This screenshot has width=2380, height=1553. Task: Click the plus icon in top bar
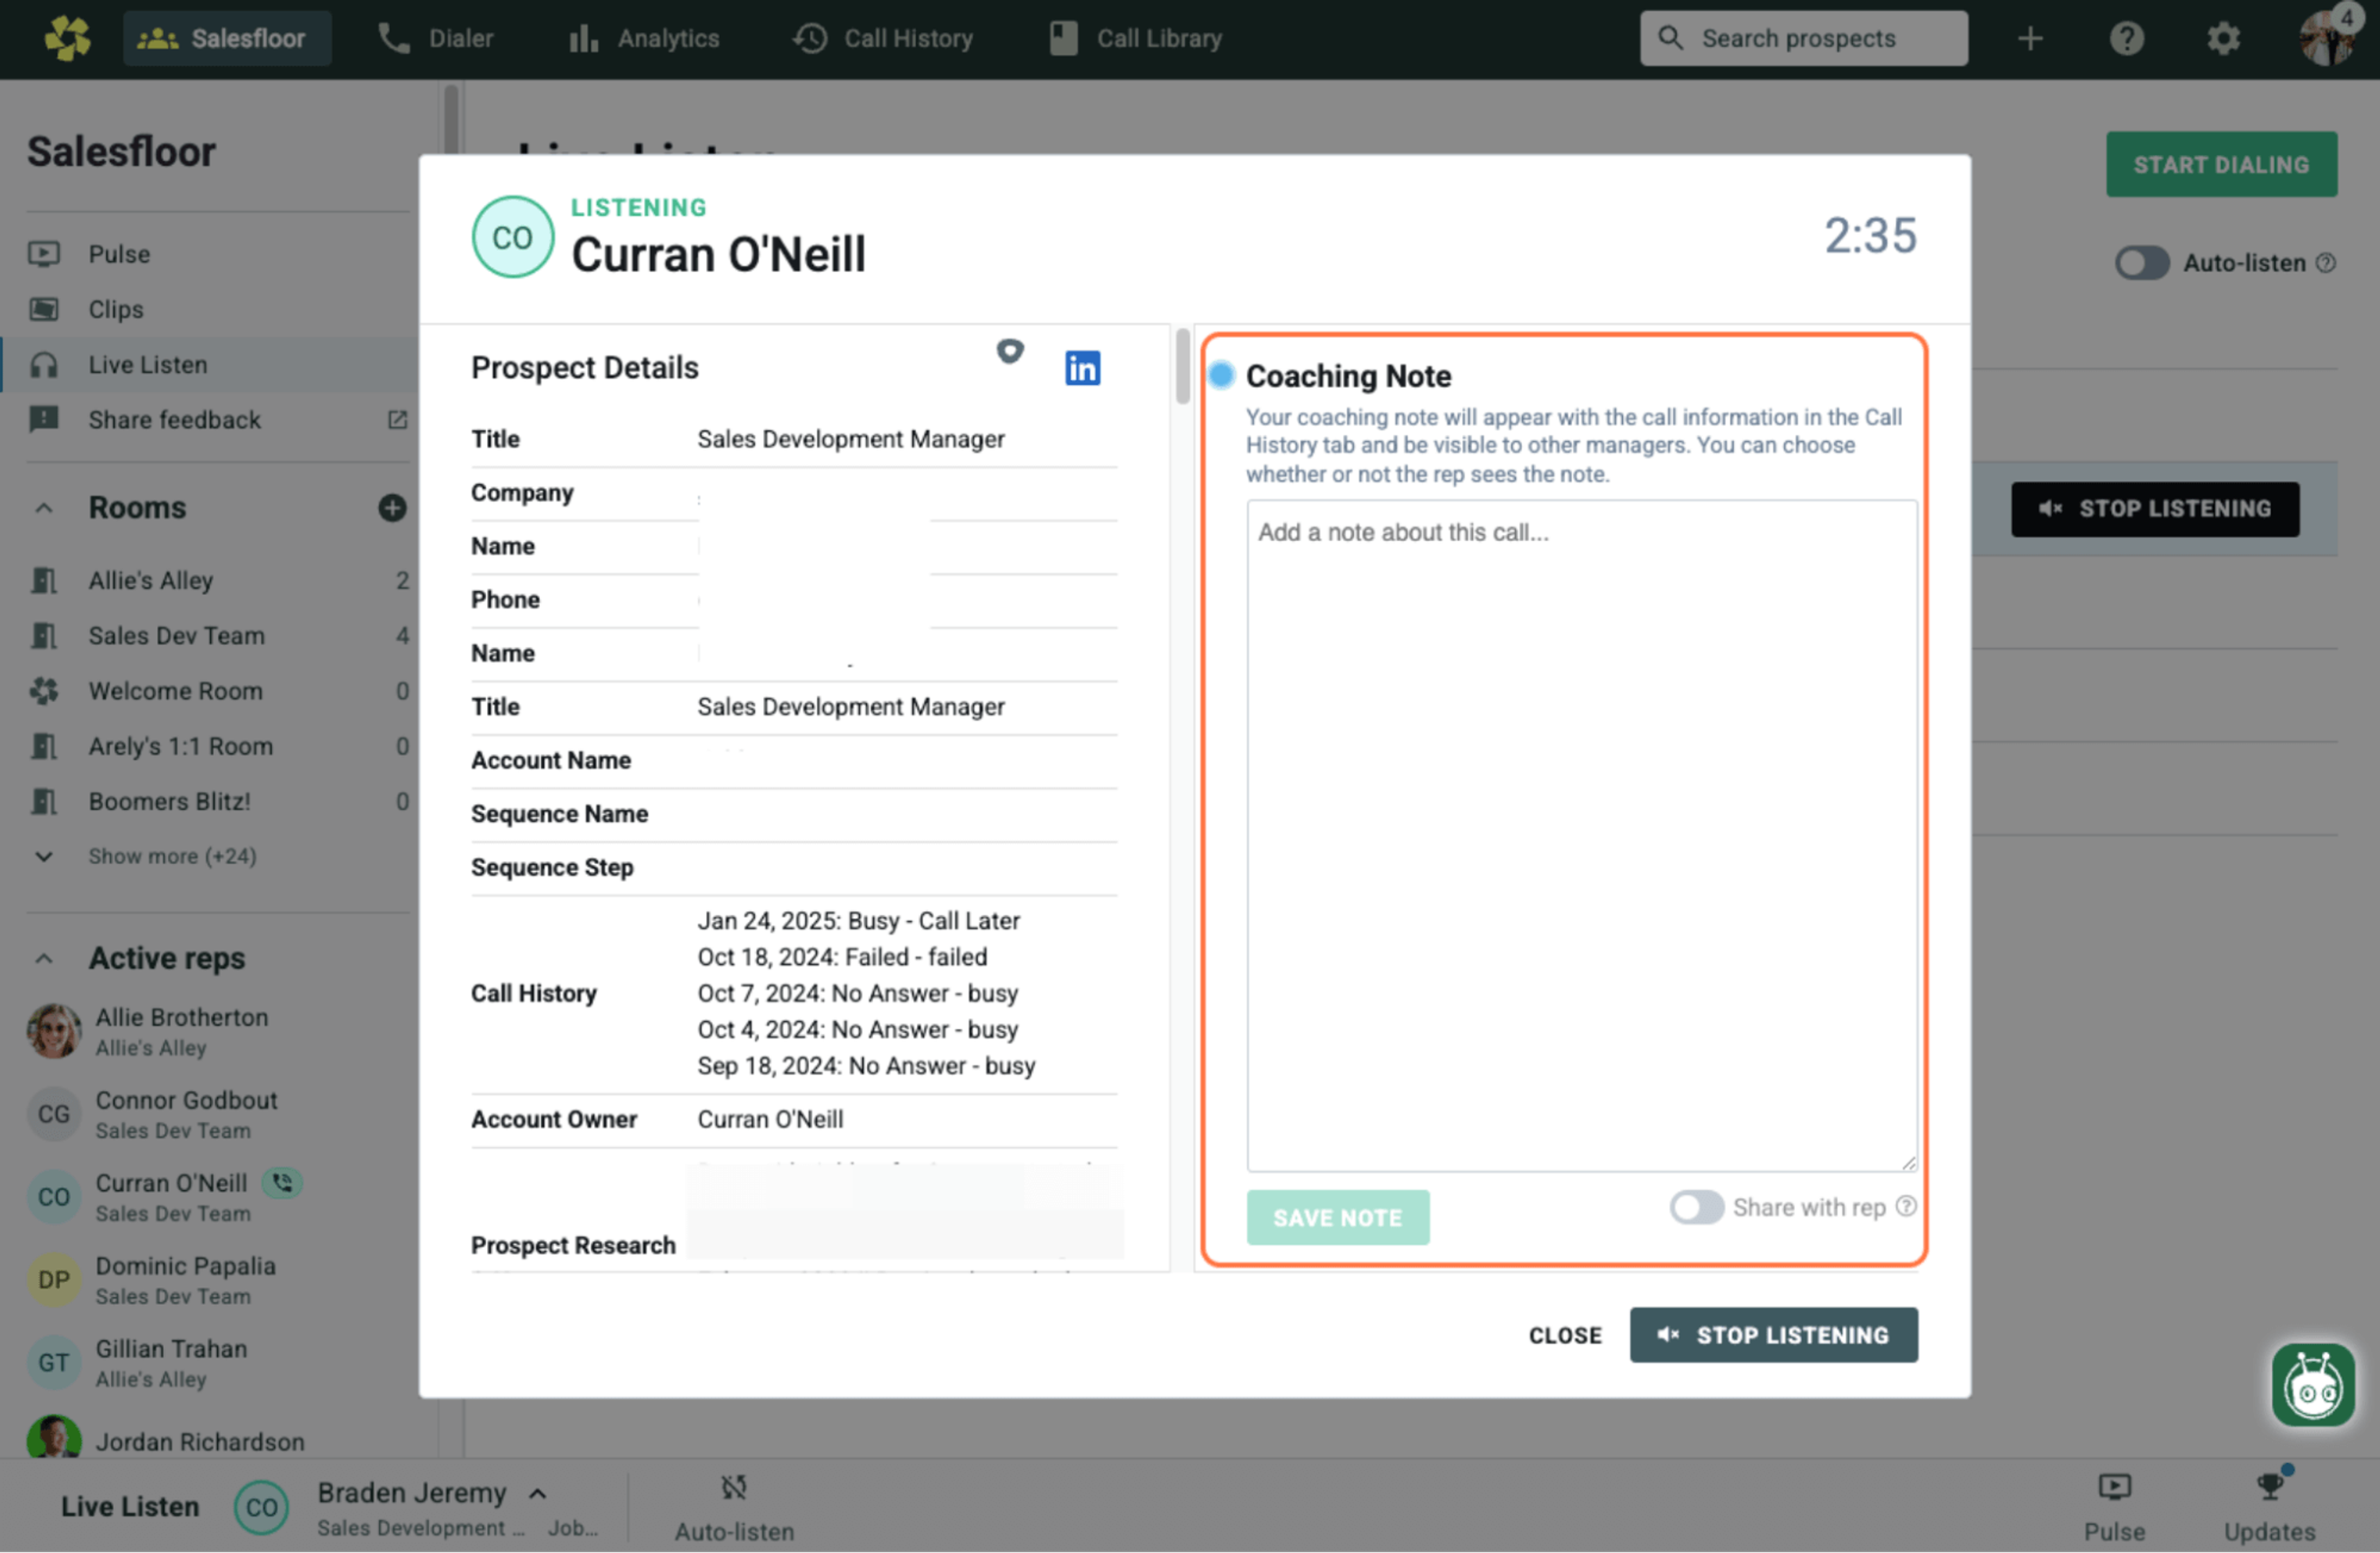pyautogui.click(x=2030, y=39)
